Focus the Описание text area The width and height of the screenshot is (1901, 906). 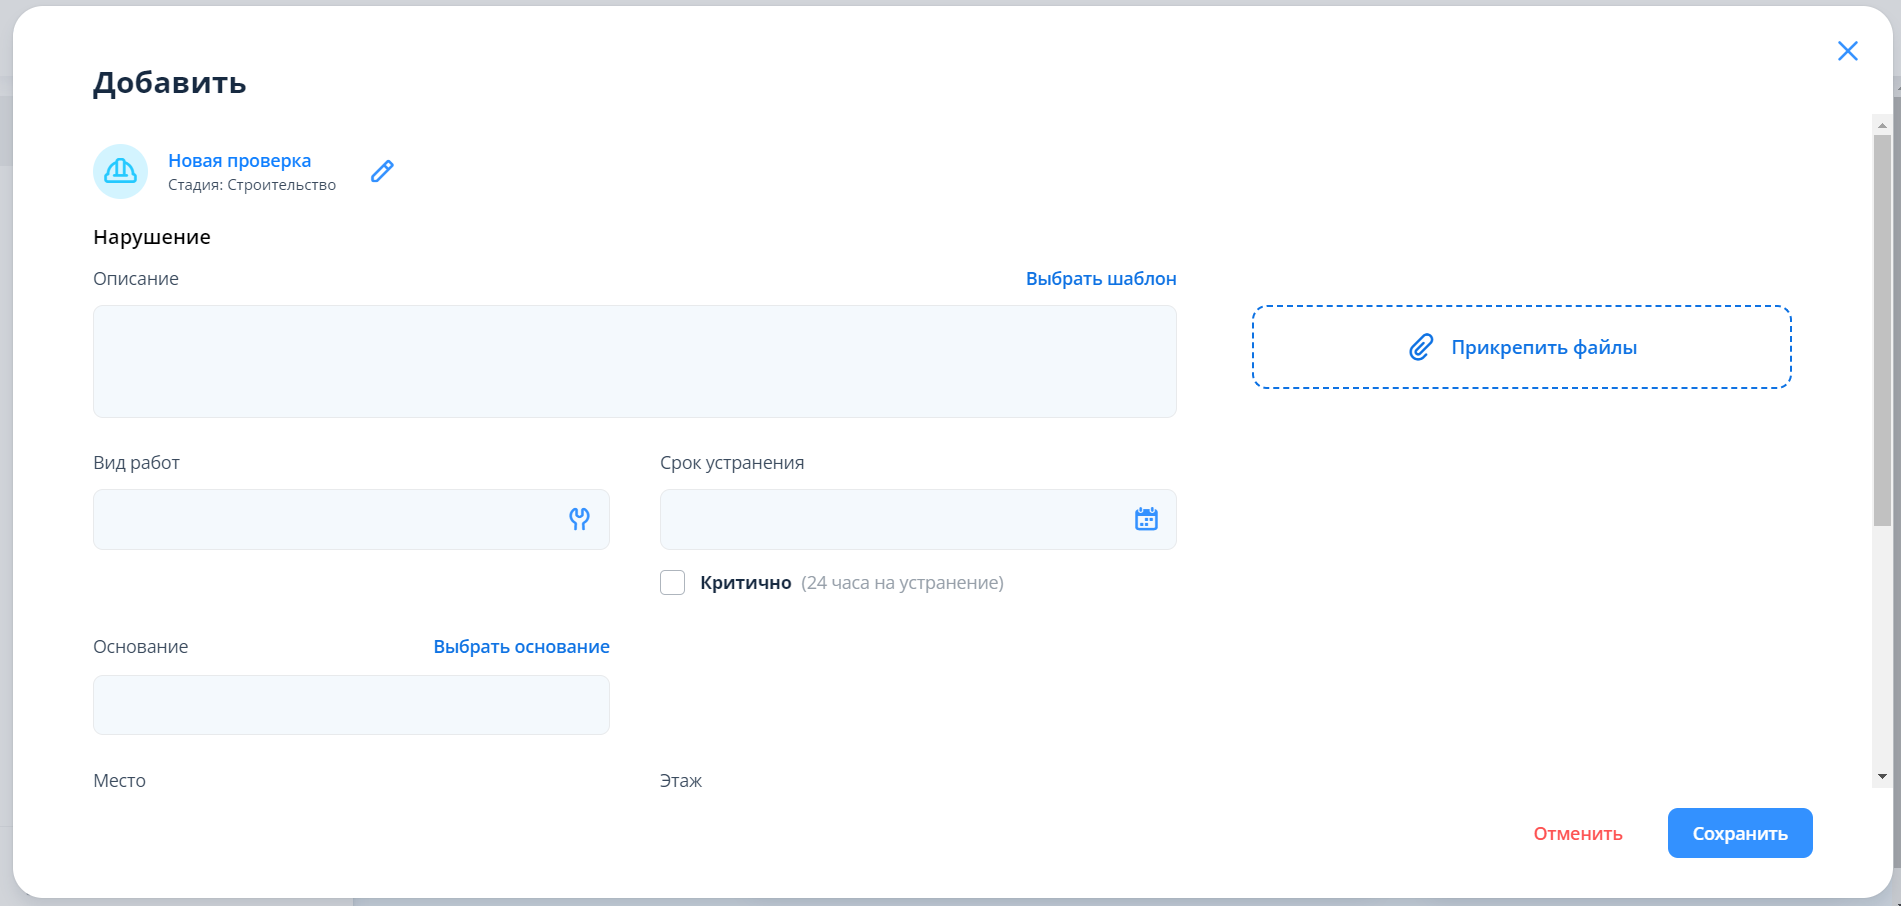click(634, 361)
